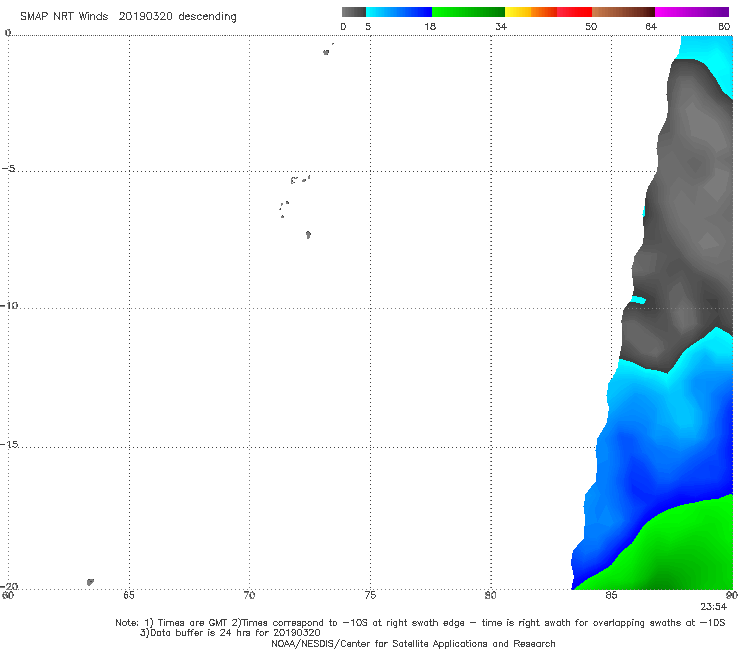Image resolution: width=740 pixels, height=650 pixels.
Task: Click the latitude axis label '-20'
Action: coord(9,586)
